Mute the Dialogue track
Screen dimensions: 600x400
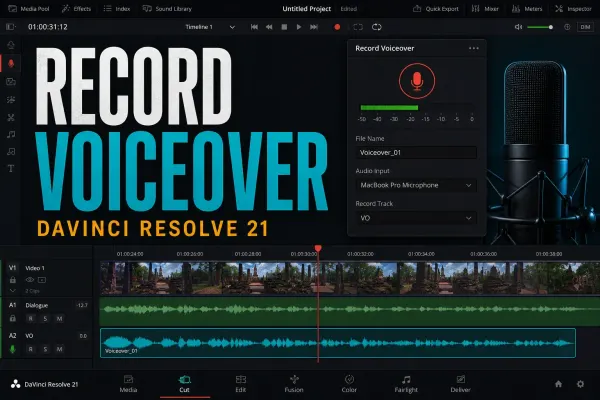[x=59, y=318]
